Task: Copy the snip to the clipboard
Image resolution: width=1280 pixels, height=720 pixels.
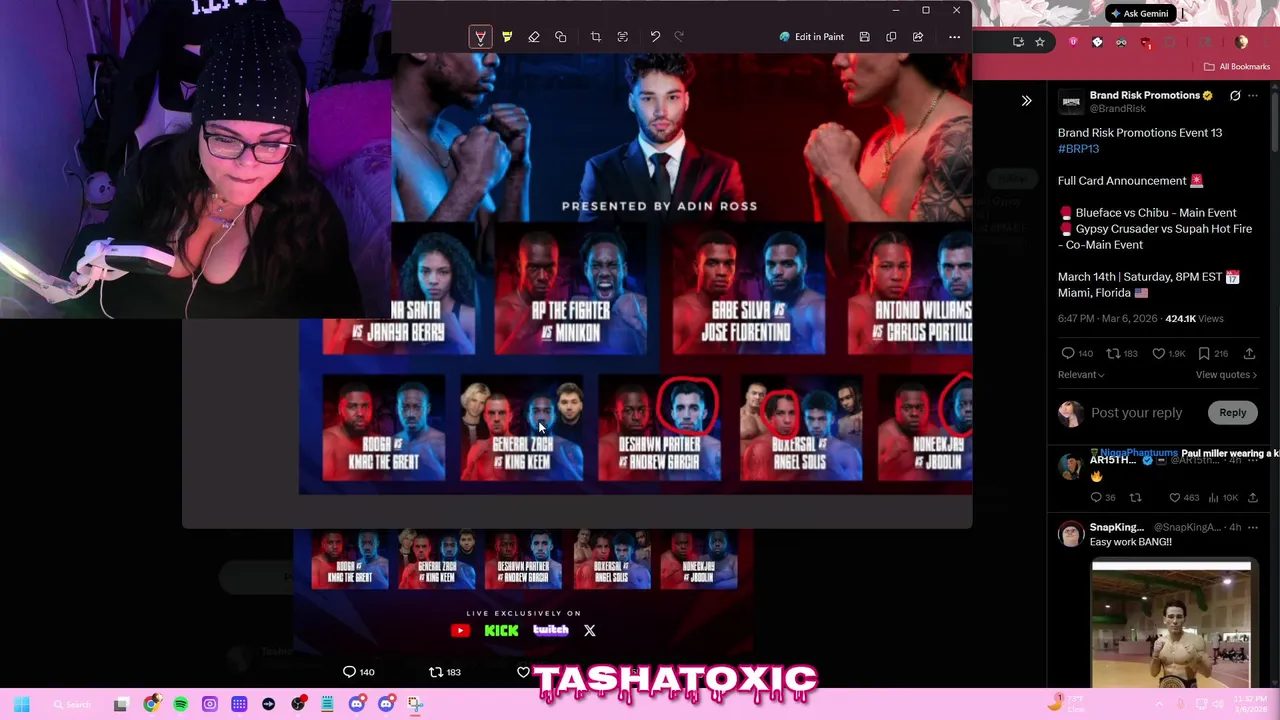Action: [x=891, y=37]
